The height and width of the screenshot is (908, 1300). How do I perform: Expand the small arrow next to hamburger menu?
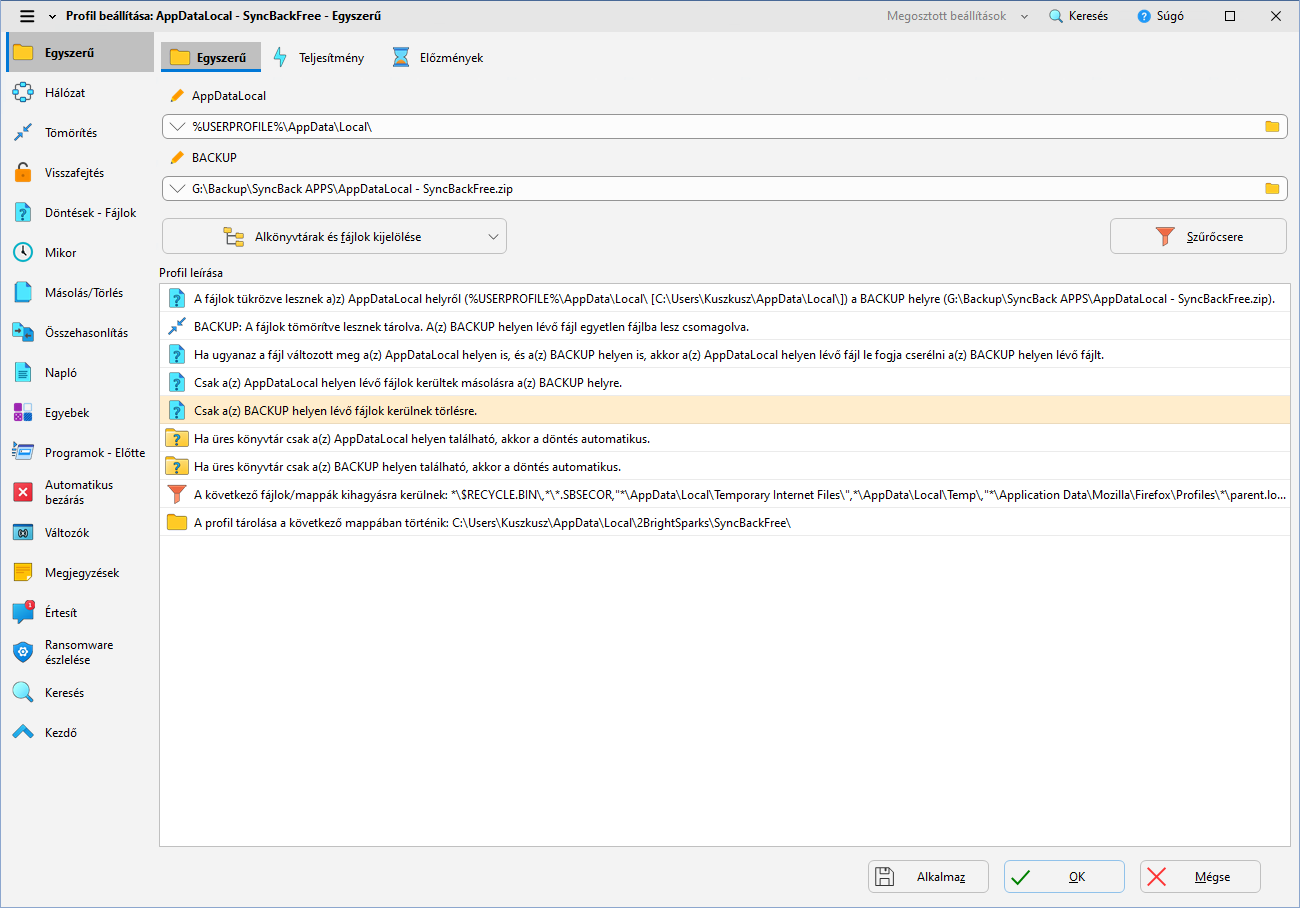(x=51, y=16)
